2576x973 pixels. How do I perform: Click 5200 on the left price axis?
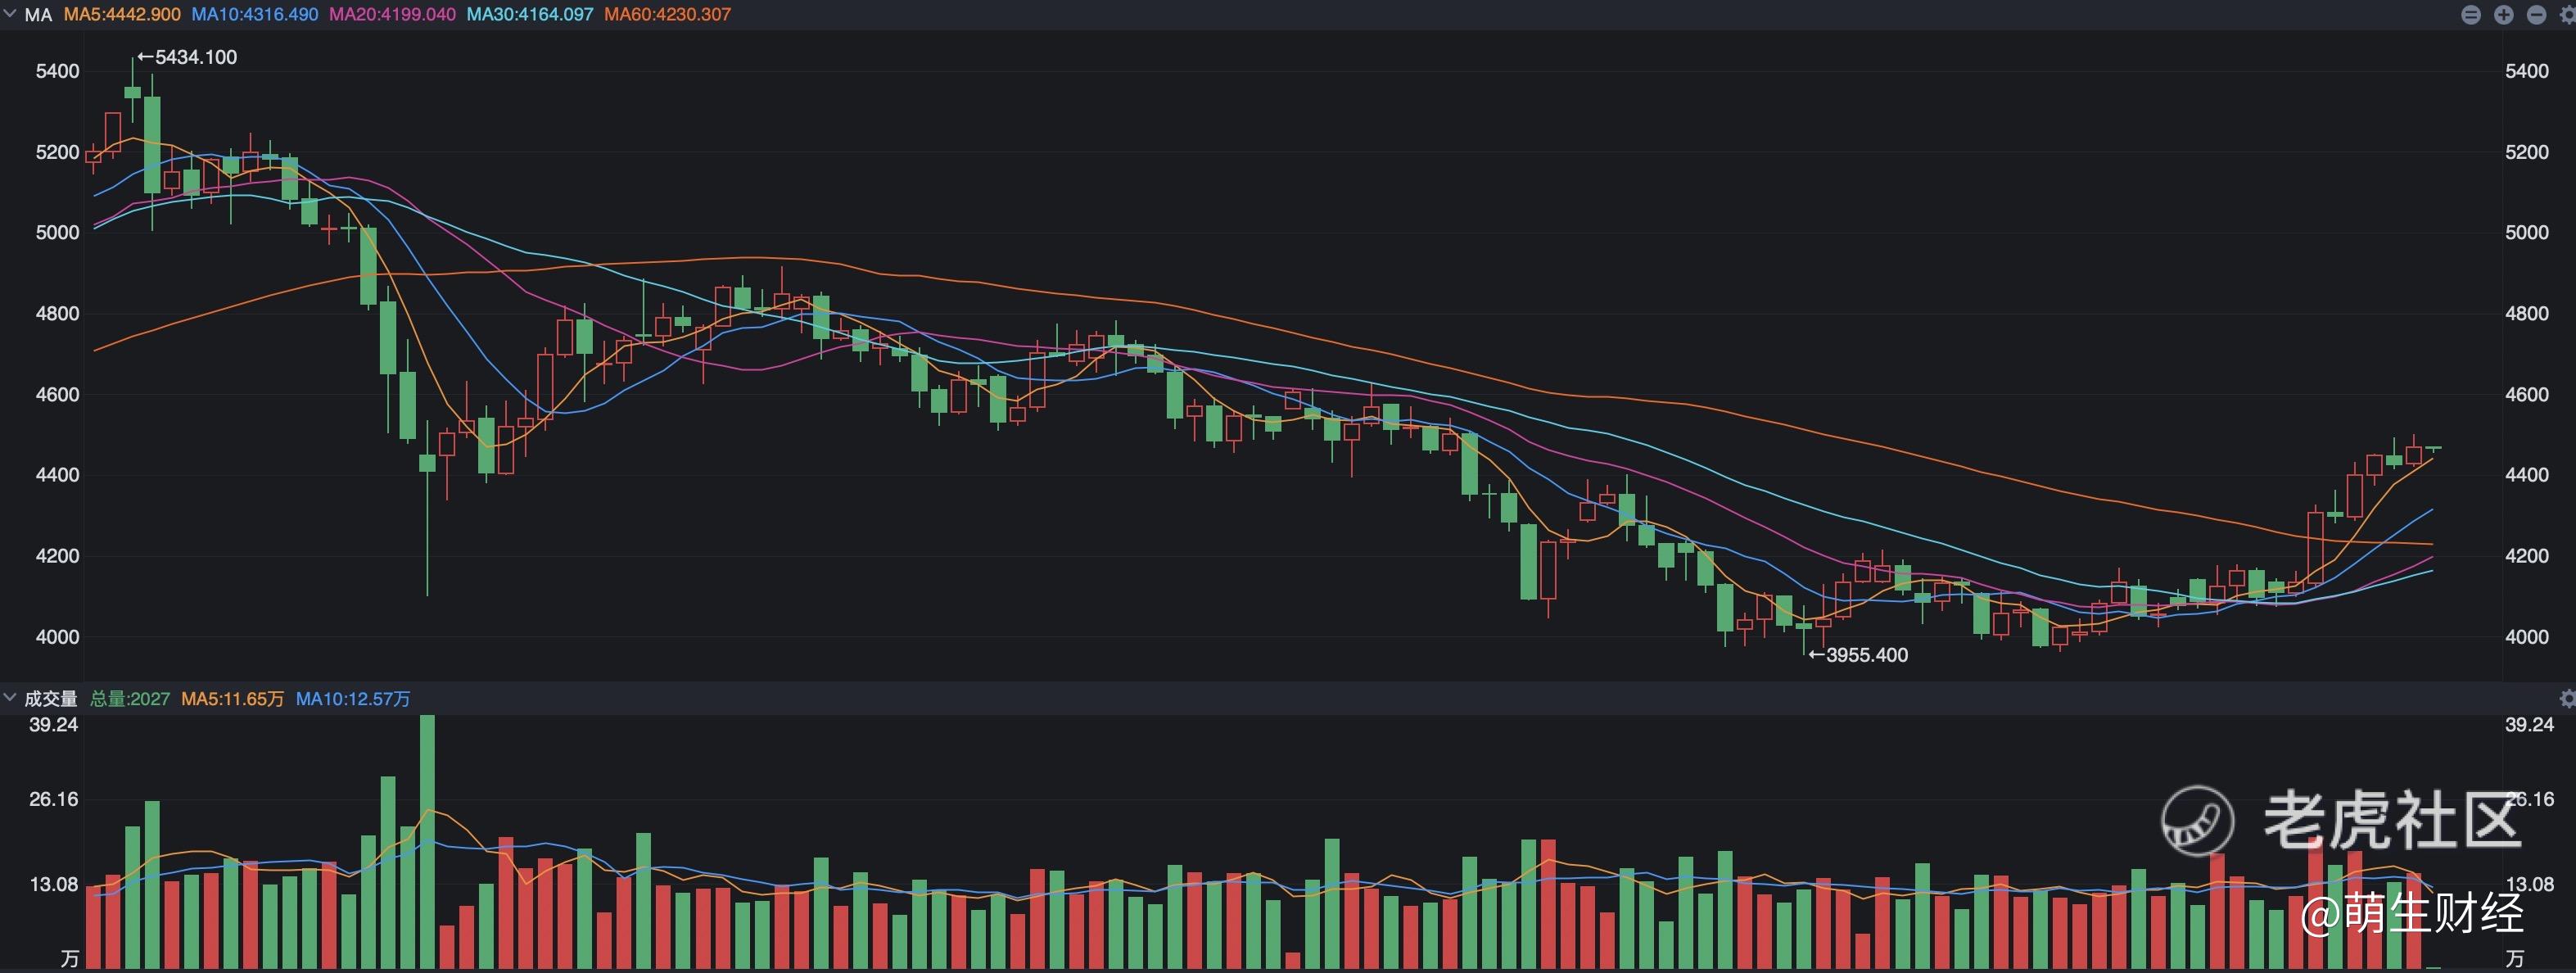tap(57, 152)
